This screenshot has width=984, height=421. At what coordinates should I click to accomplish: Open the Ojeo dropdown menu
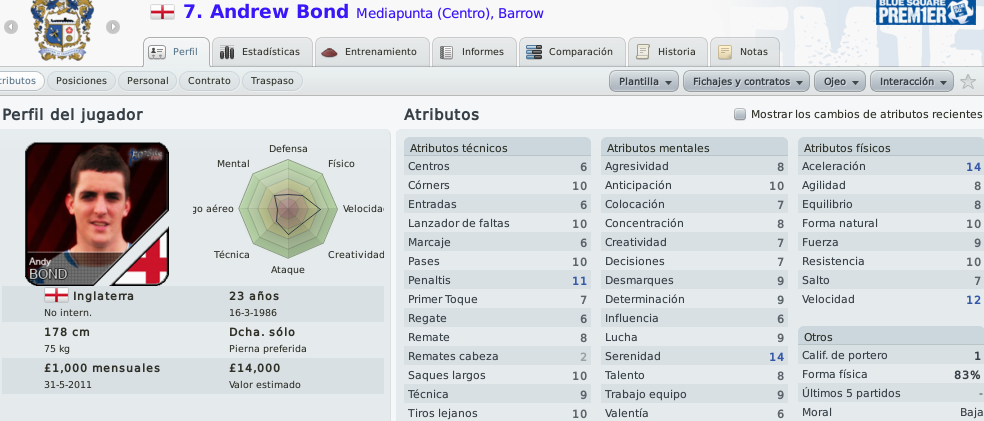pos(840,82)
